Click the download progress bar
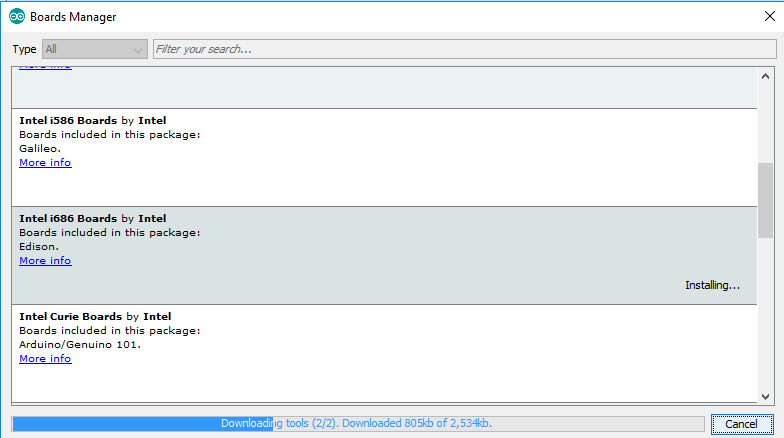The height and width of the screenshot is (438, 784). 358,424
